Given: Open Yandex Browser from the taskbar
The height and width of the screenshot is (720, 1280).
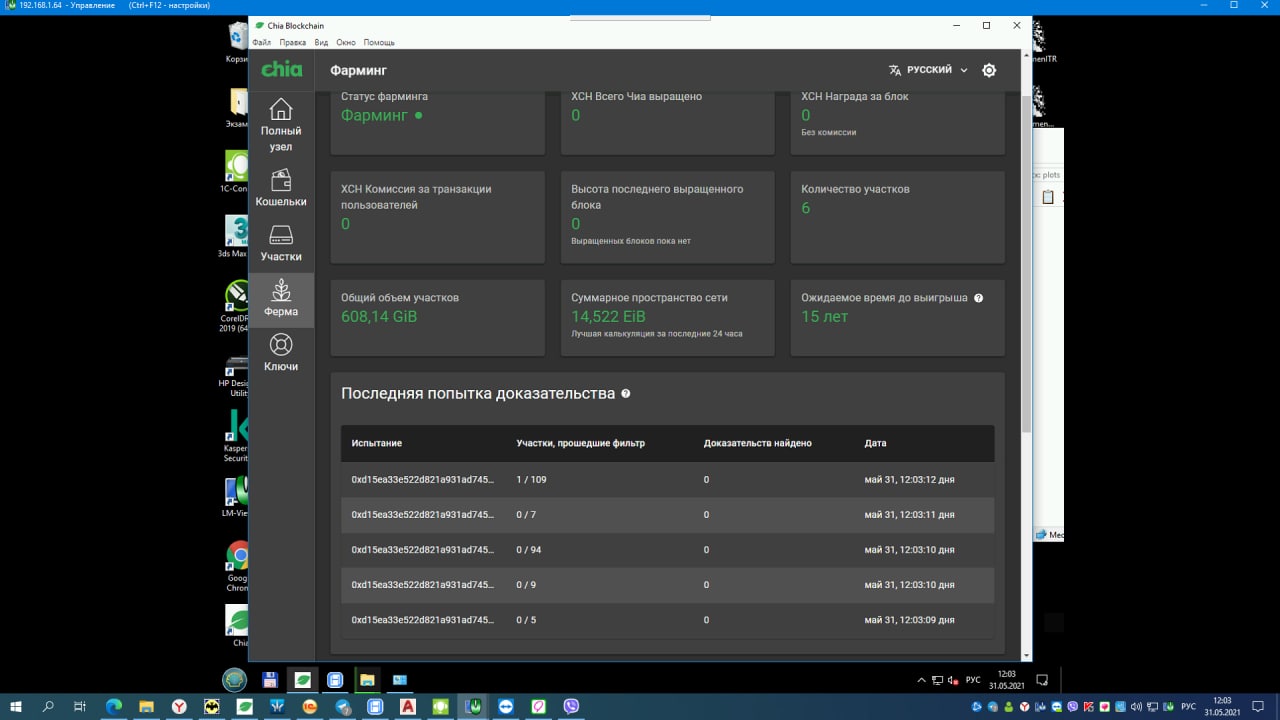Looking at the screenshot, I should tap(179, 706).
